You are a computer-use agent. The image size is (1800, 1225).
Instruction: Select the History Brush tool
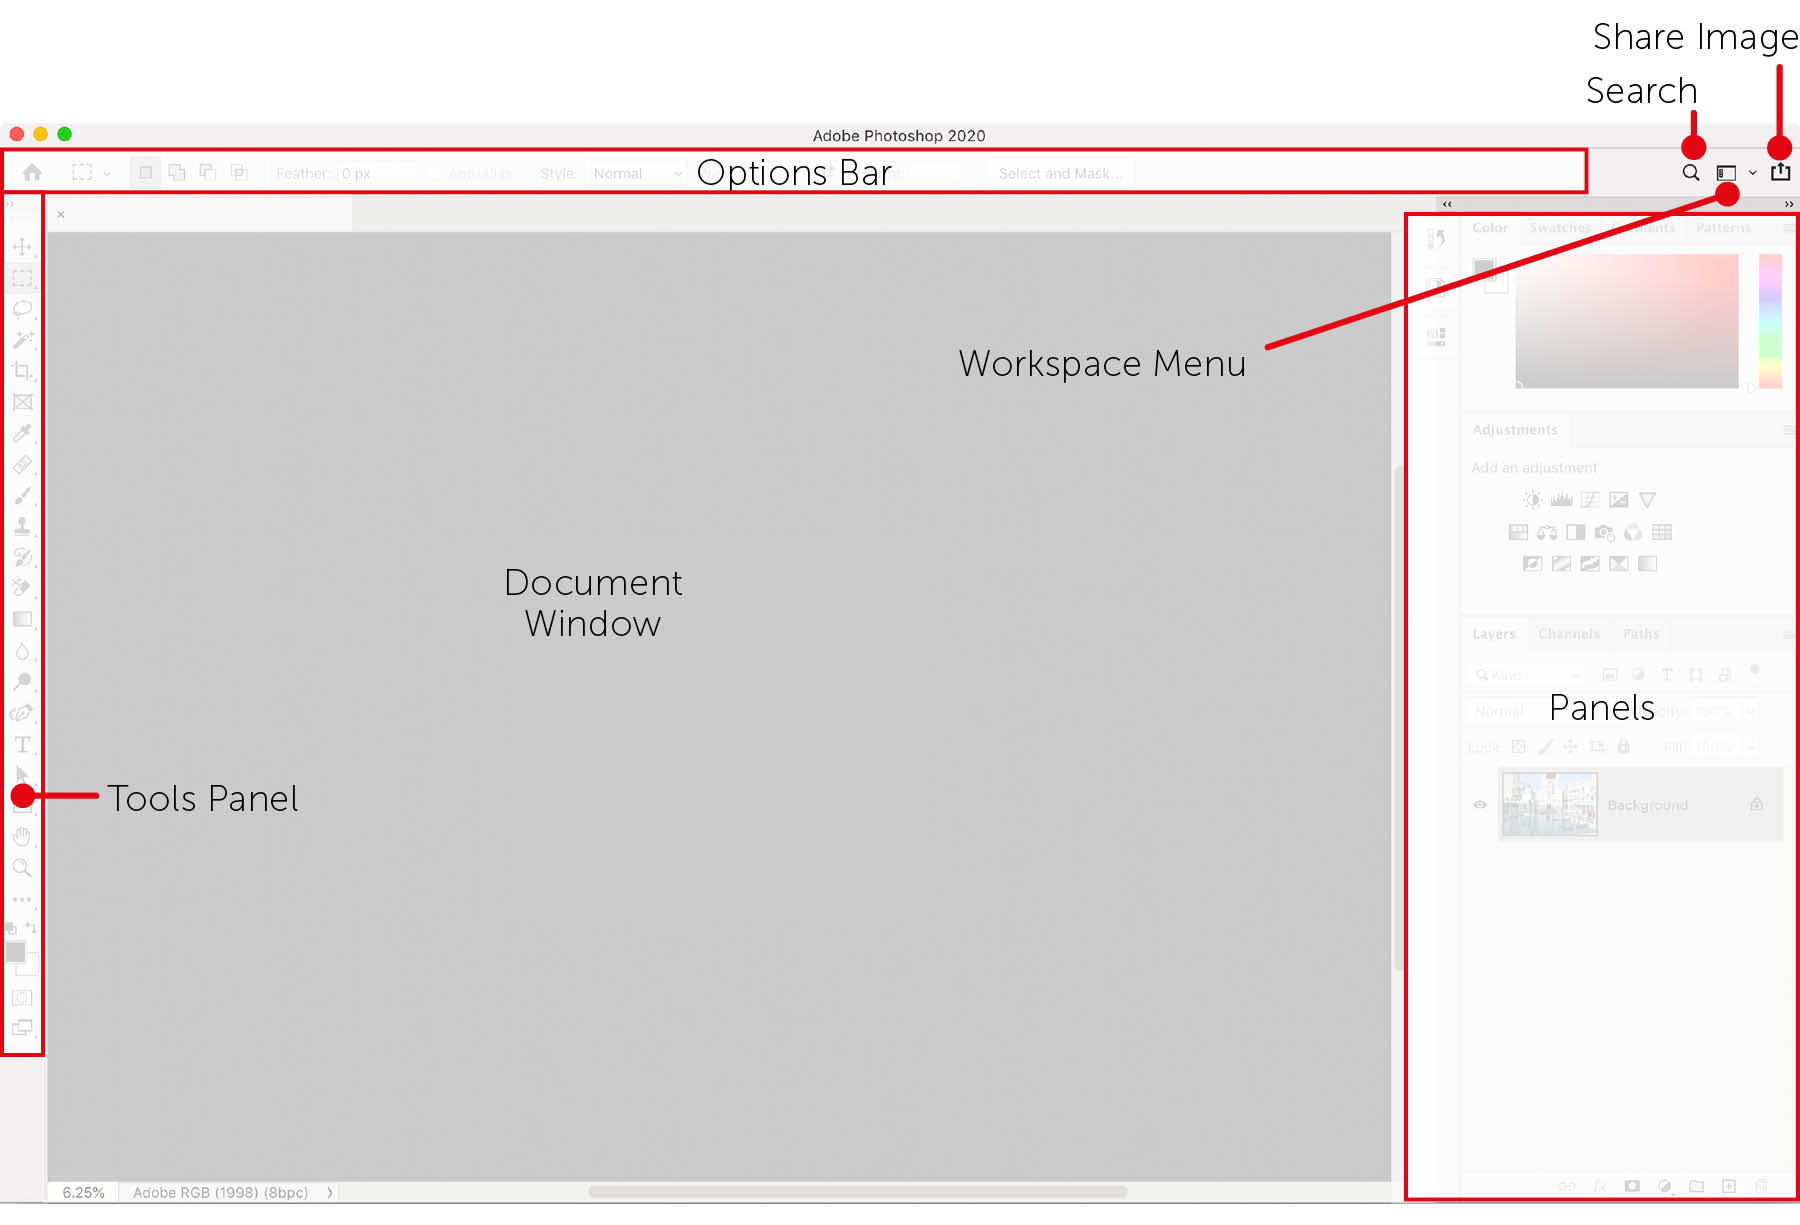click(22, 557)
